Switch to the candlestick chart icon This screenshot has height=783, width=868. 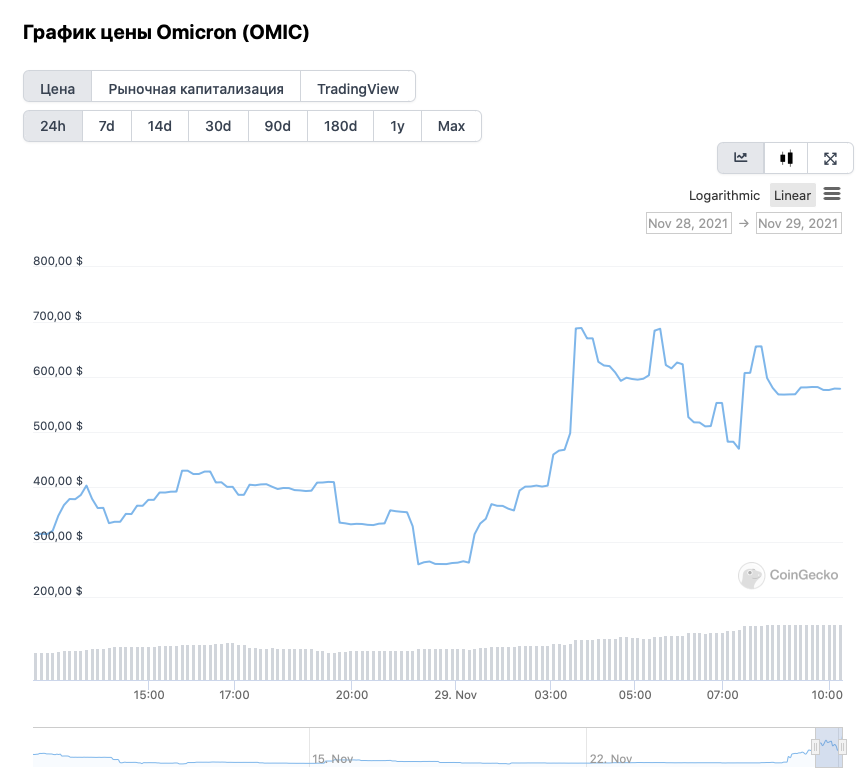point(786,158)
